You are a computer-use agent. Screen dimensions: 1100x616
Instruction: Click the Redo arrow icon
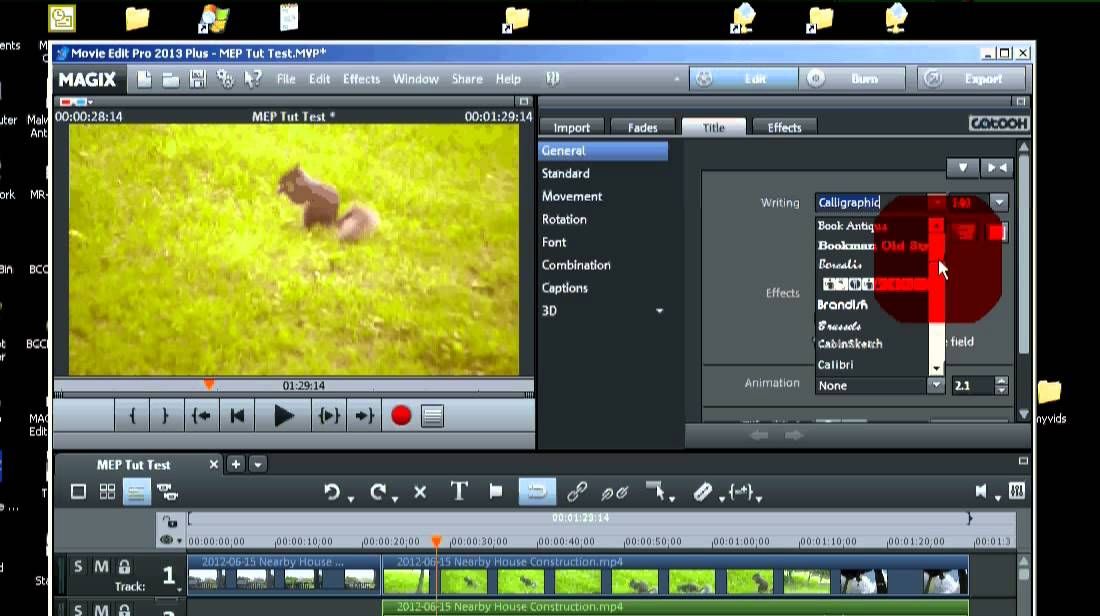coord(377,491)
